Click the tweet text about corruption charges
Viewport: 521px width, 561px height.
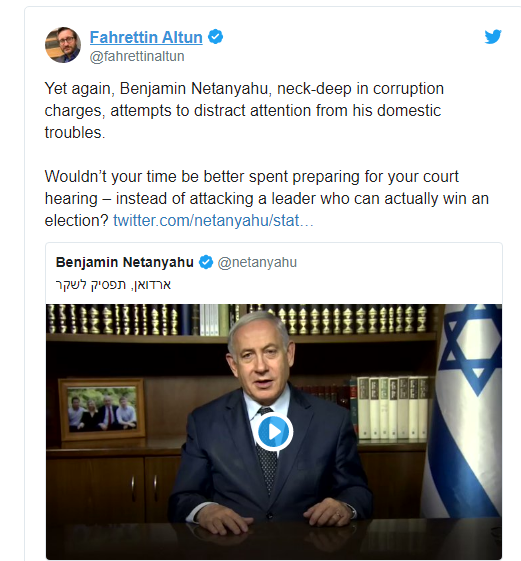pyautogui.click(x=244, y=111)
